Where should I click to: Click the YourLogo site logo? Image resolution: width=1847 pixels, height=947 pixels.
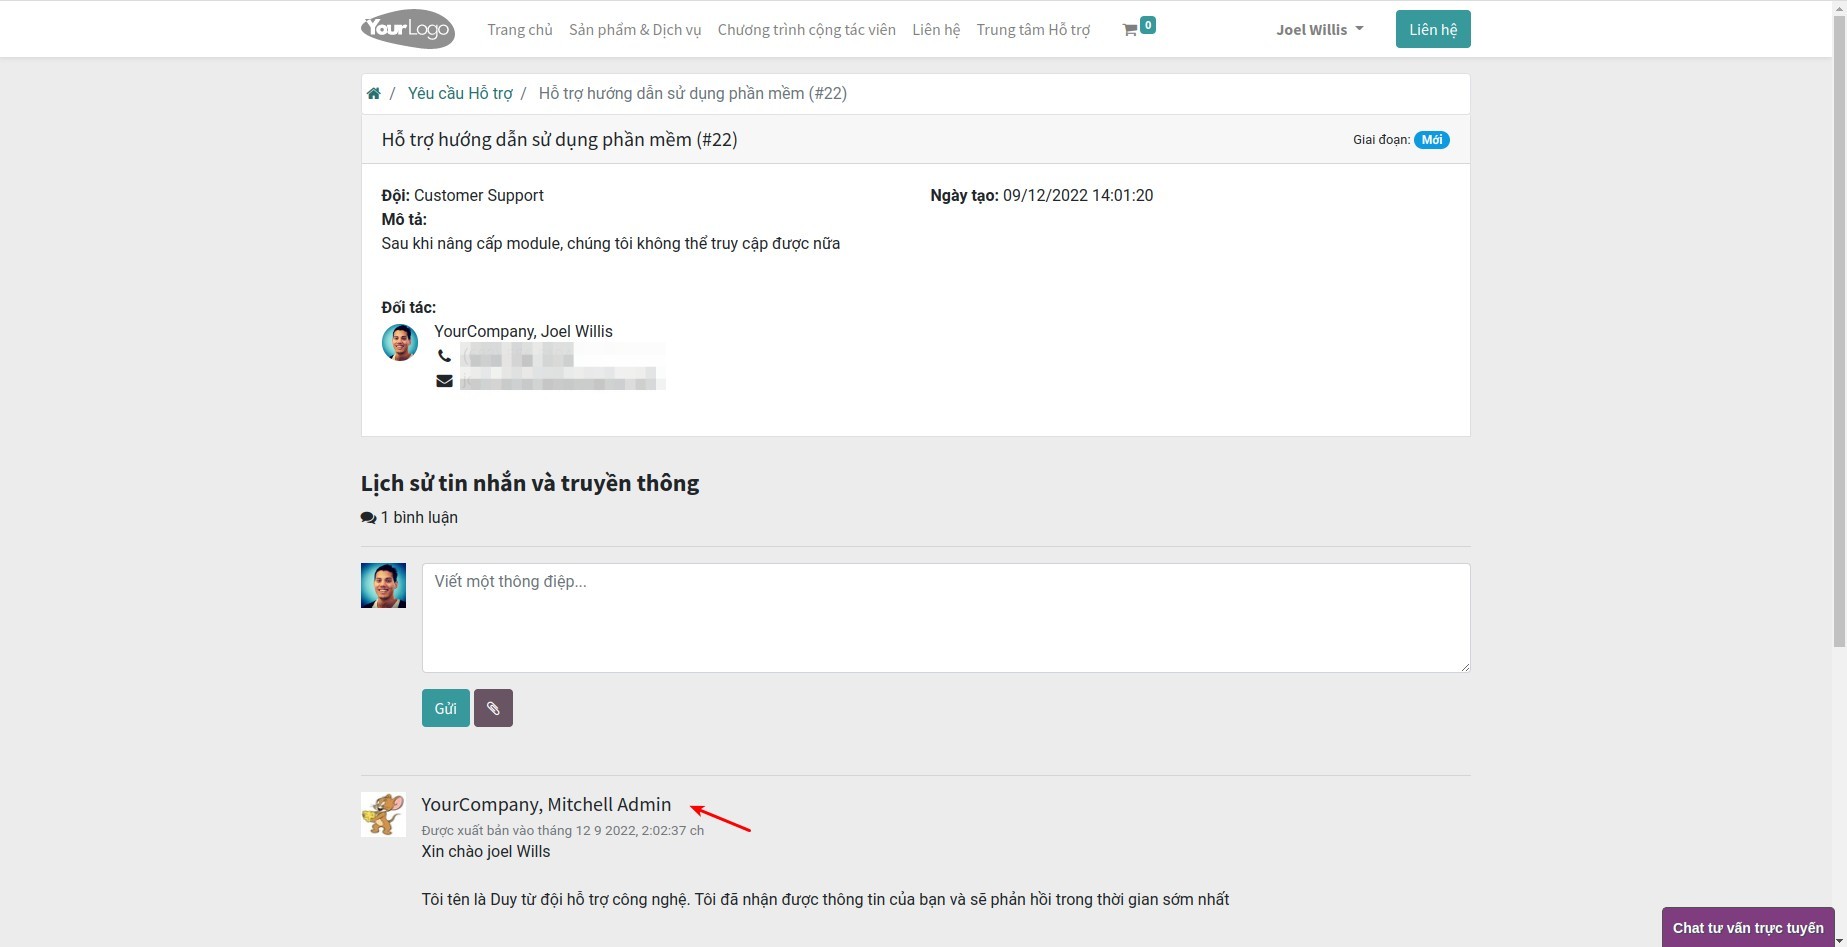[408, 29]
